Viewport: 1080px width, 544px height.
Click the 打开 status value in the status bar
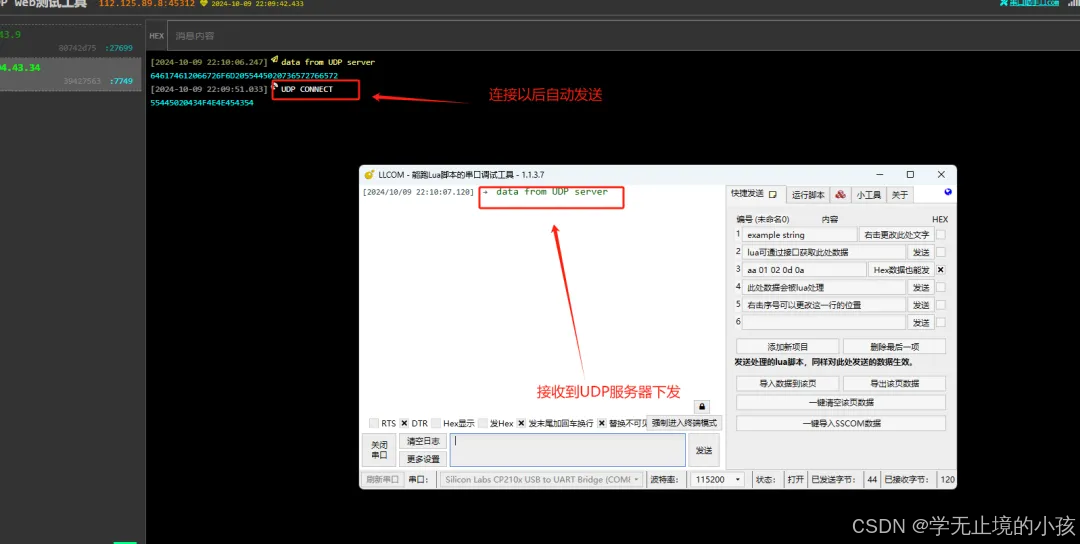796,479
